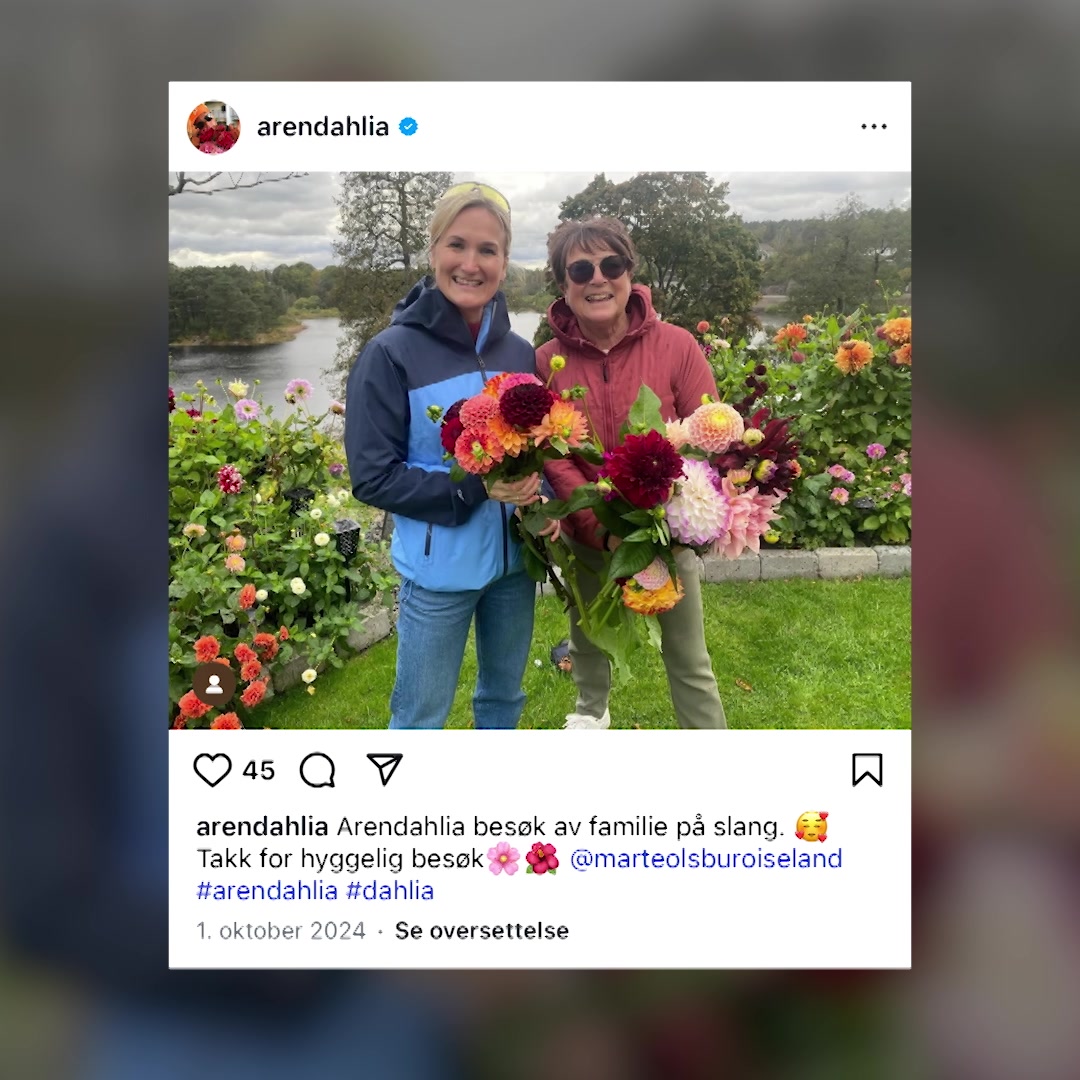Image resolution: width=1080 pixels, height=1080 pixels.
Task: Open the #dahlia hashtag
Action: [x=390, y=891]
